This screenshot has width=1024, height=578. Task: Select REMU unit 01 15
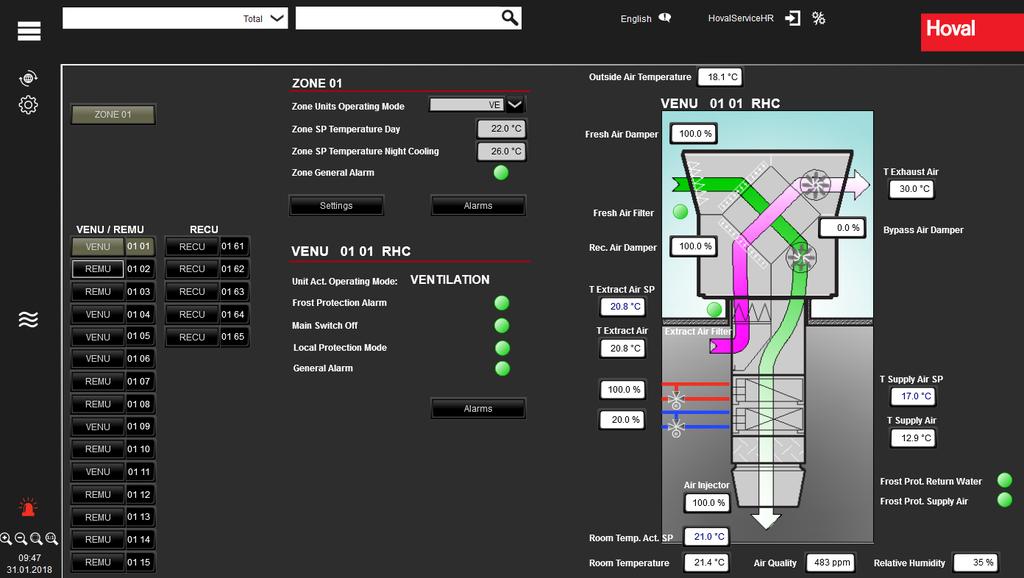[113, 562]
